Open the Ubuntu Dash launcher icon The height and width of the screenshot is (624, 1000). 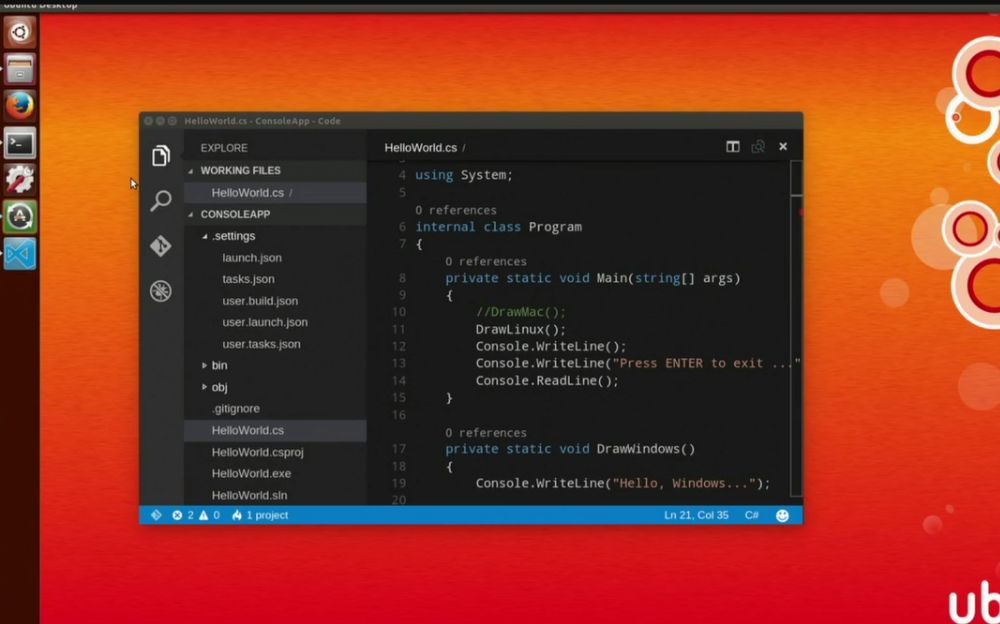pyautogui.click(x=20, y=32)
